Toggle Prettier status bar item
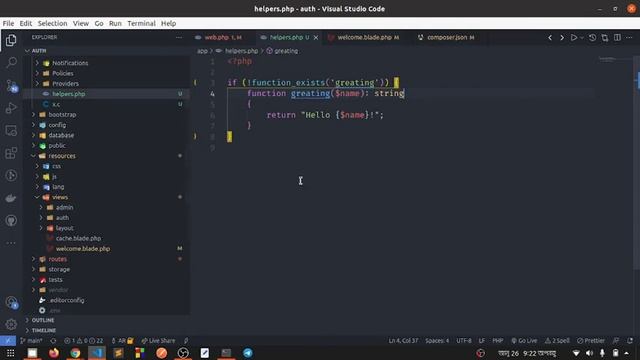The height and width of the screenshot is (360, 640). (x=591, y=340)
